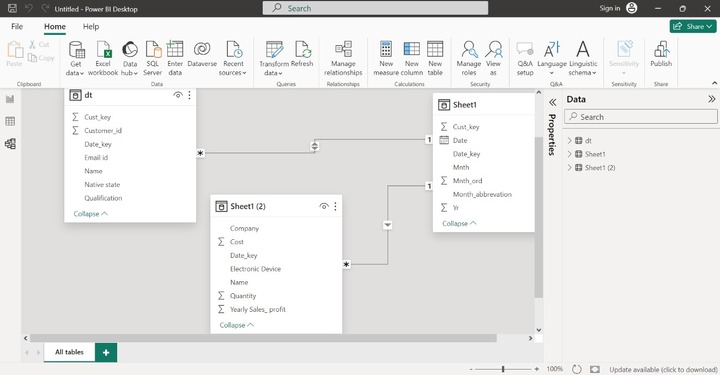Image resolution: width=720 pixels, height=375 pixels.
Task: Open Transform data query editor
Action: coord(274,58)
